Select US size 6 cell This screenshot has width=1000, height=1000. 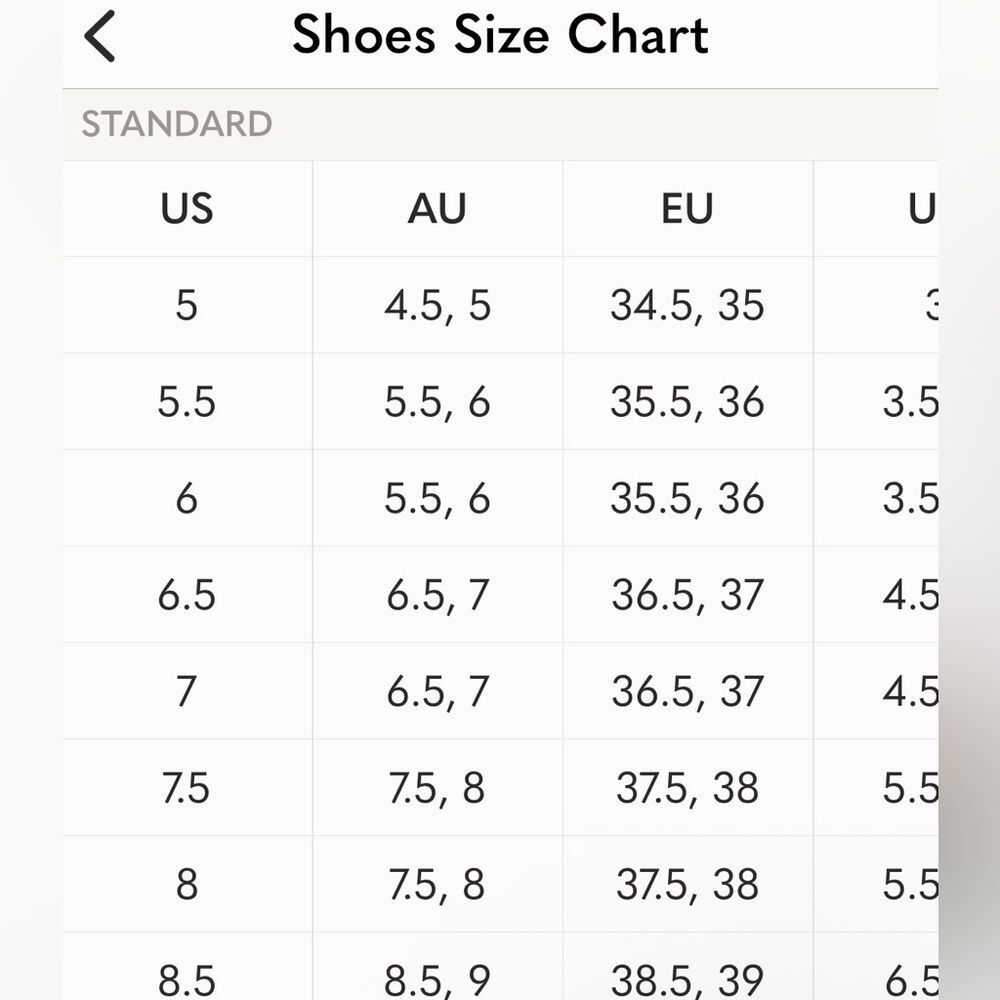click(187, 498)
